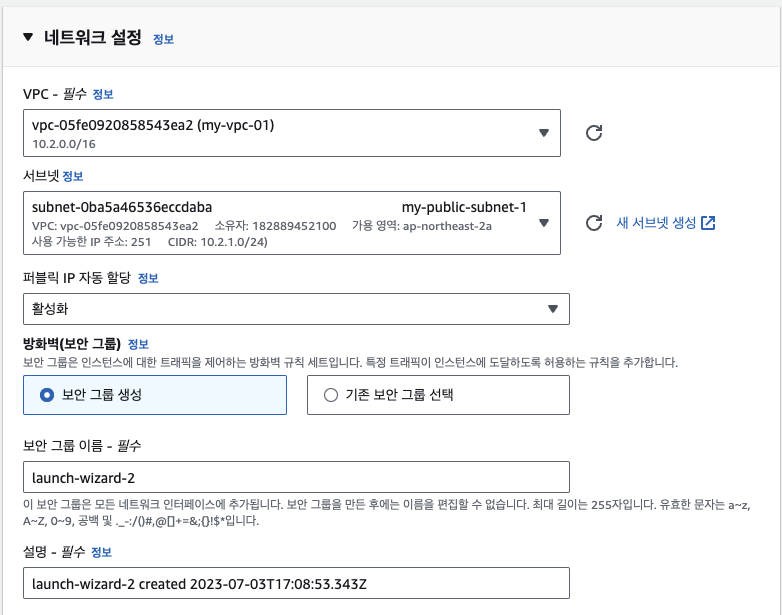Screen dimensions: 782x615
Task: Open 정보 link beside 설명 label
Action: (101, 552)
